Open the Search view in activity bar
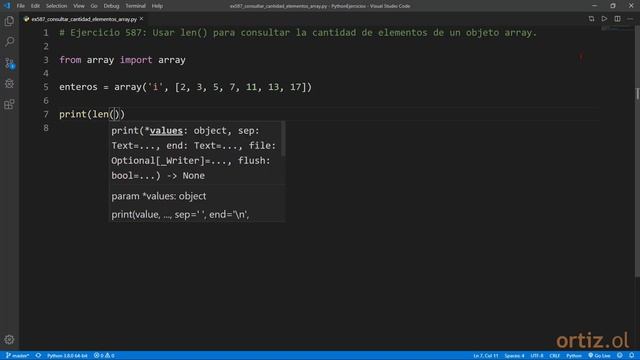The height and width of the screenshot is (360, 640). 9,41
